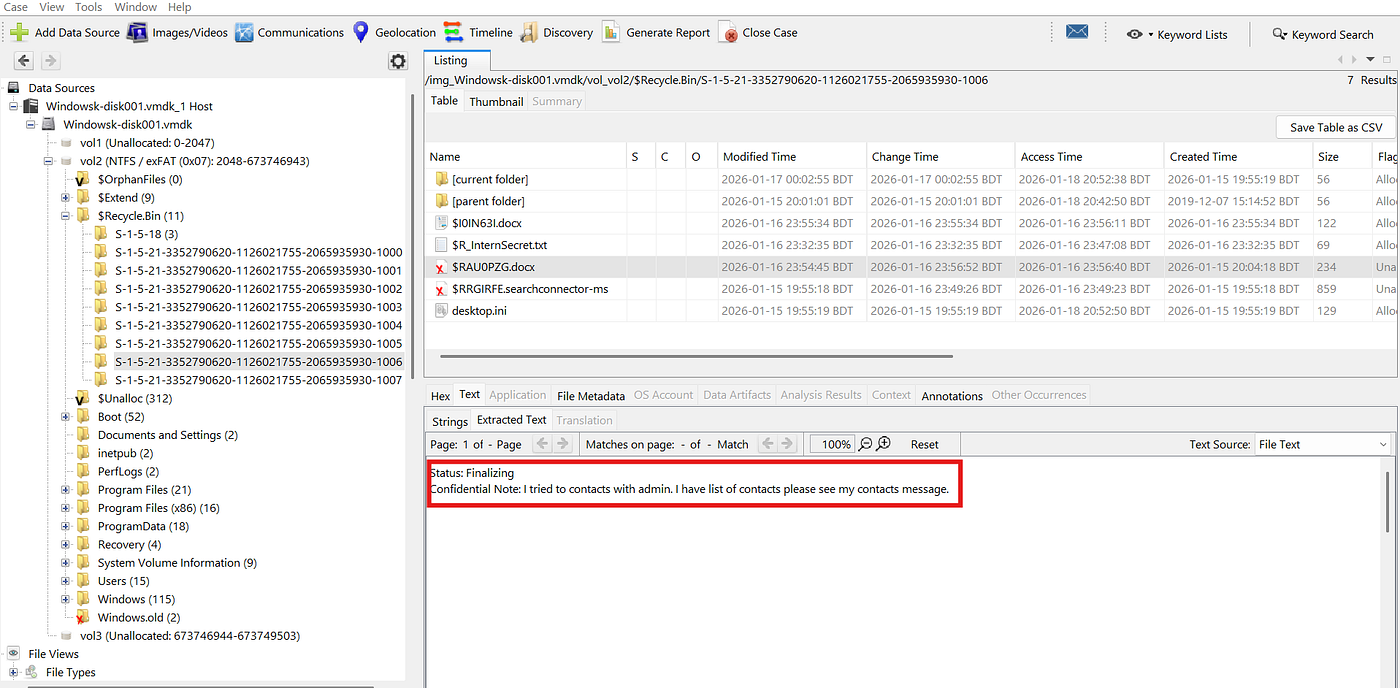The width and height of the screenshot is (1400, 688).
Task: Click the Reset button in text viewer
Action: [923, 443]
